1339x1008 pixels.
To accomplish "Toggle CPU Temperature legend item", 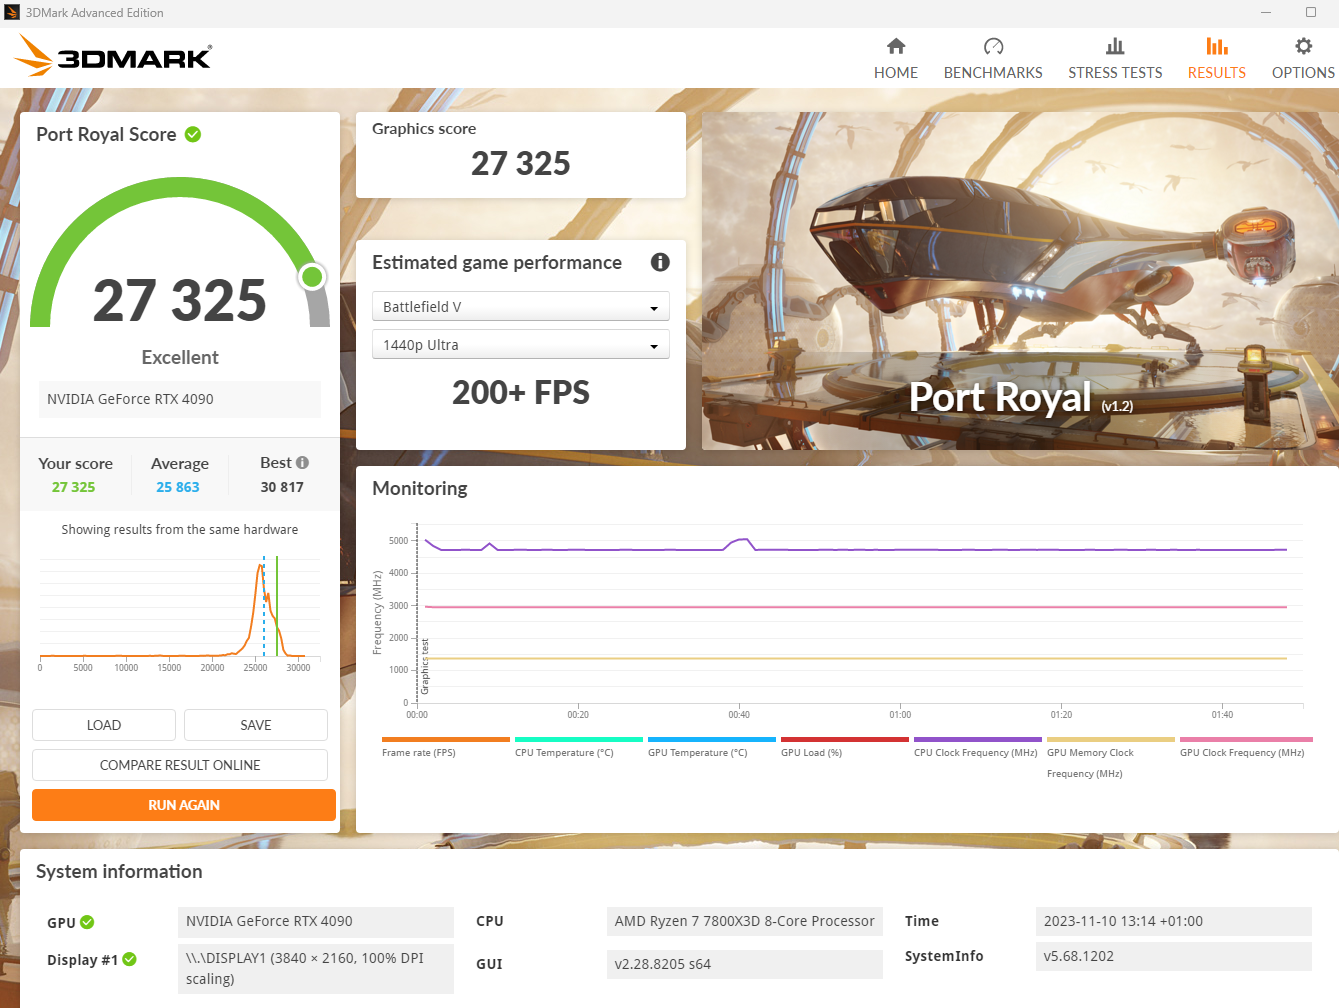I will pyautogui.click(x=578, y=746).
